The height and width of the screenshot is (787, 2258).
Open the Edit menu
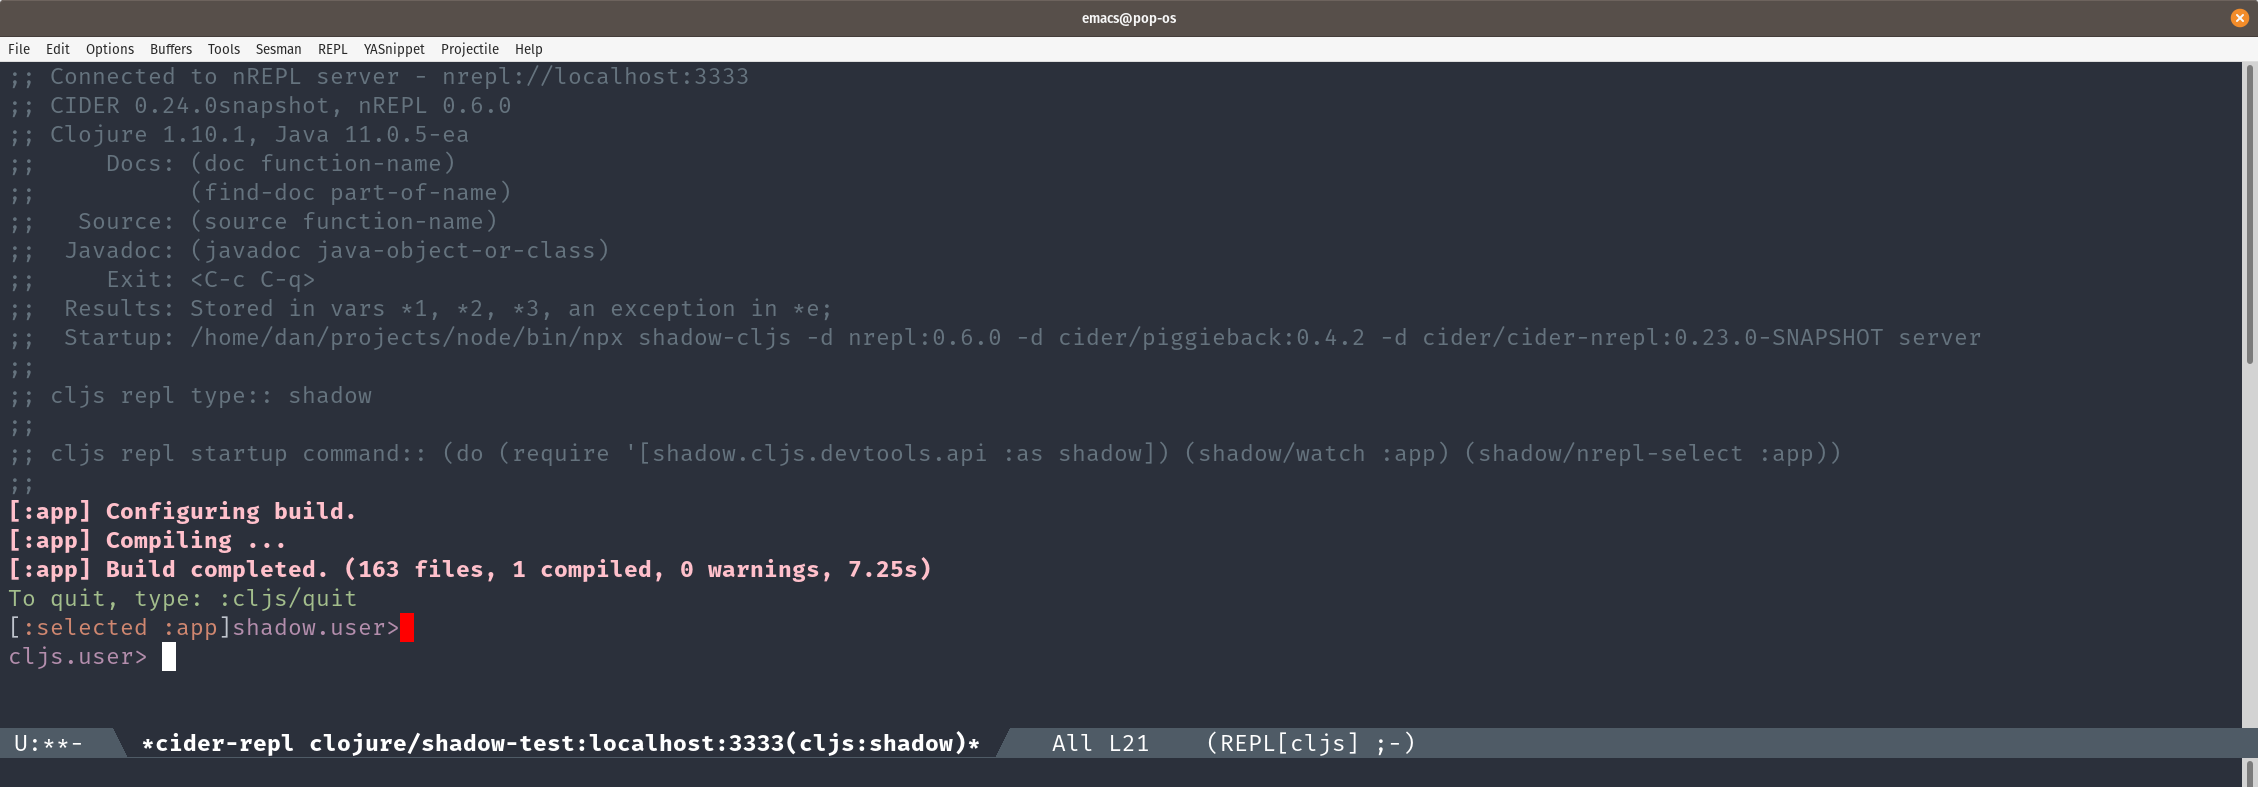point(58,49)
